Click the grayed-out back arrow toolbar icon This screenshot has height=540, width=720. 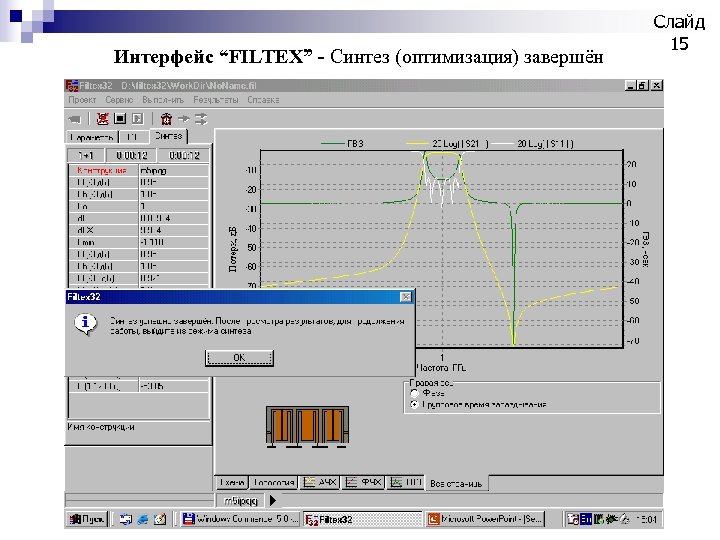click(75, 119)
